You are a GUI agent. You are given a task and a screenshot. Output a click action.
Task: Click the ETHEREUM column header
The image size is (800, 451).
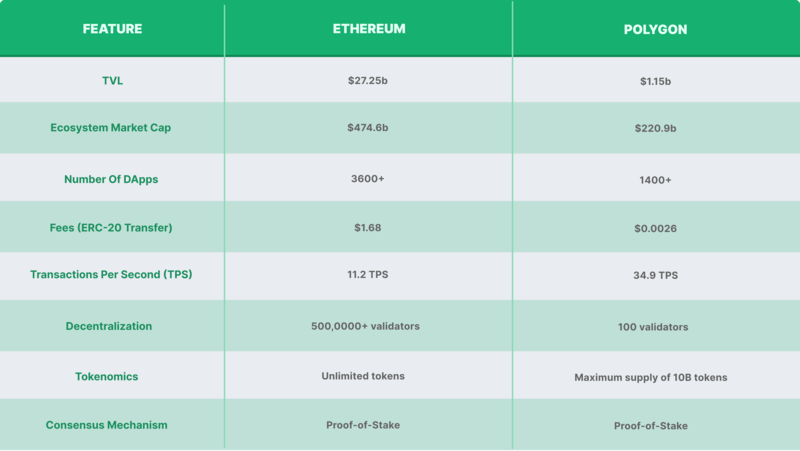(x=369, y=29)
